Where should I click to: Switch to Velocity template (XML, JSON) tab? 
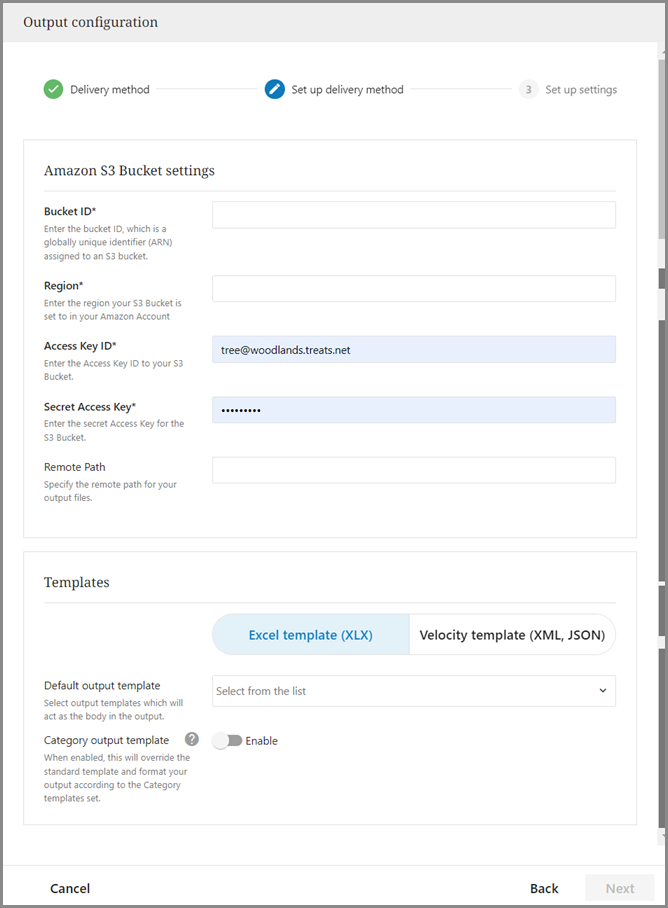tap(513, 635)
